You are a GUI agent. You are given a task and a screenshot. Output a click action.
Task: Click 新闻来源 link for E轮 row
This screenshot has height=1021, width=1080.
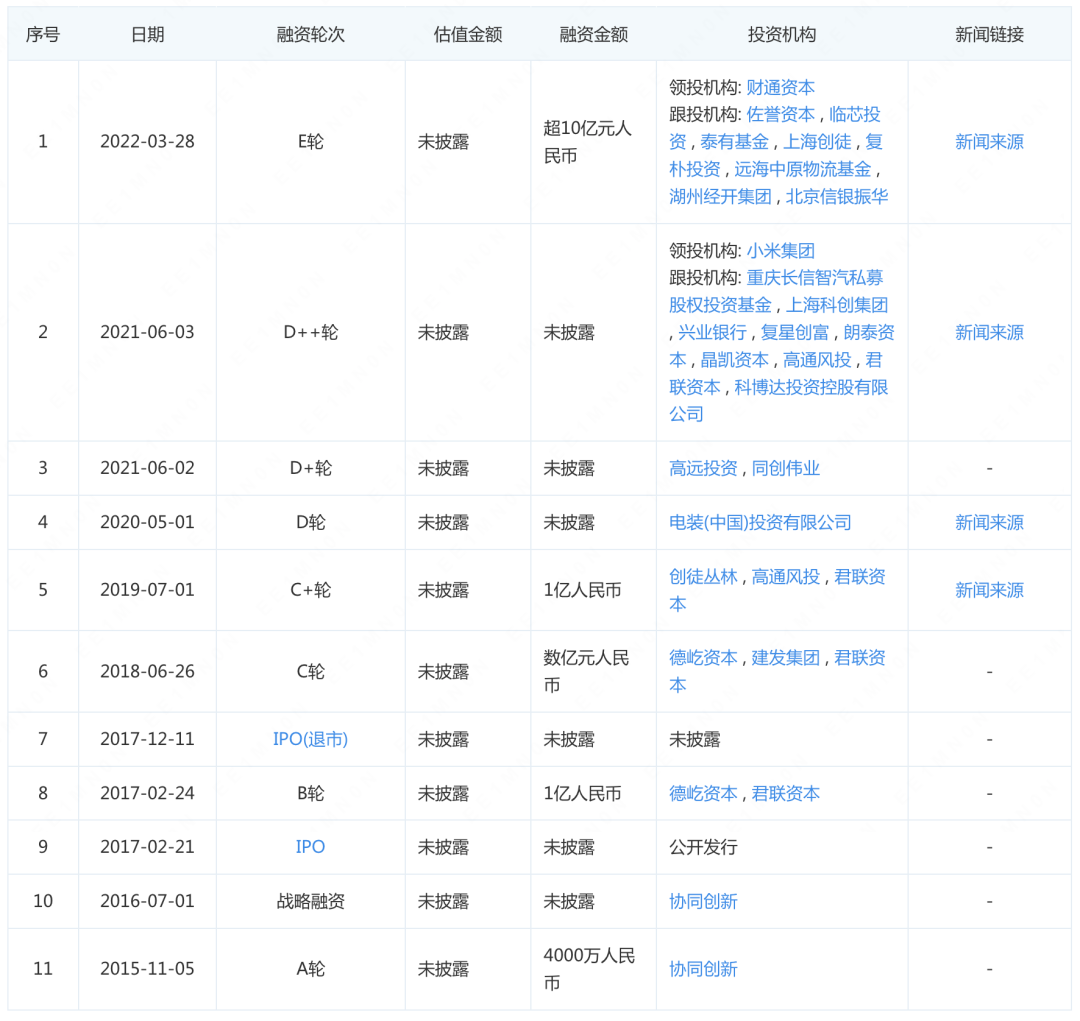click(x=989, y=142)
